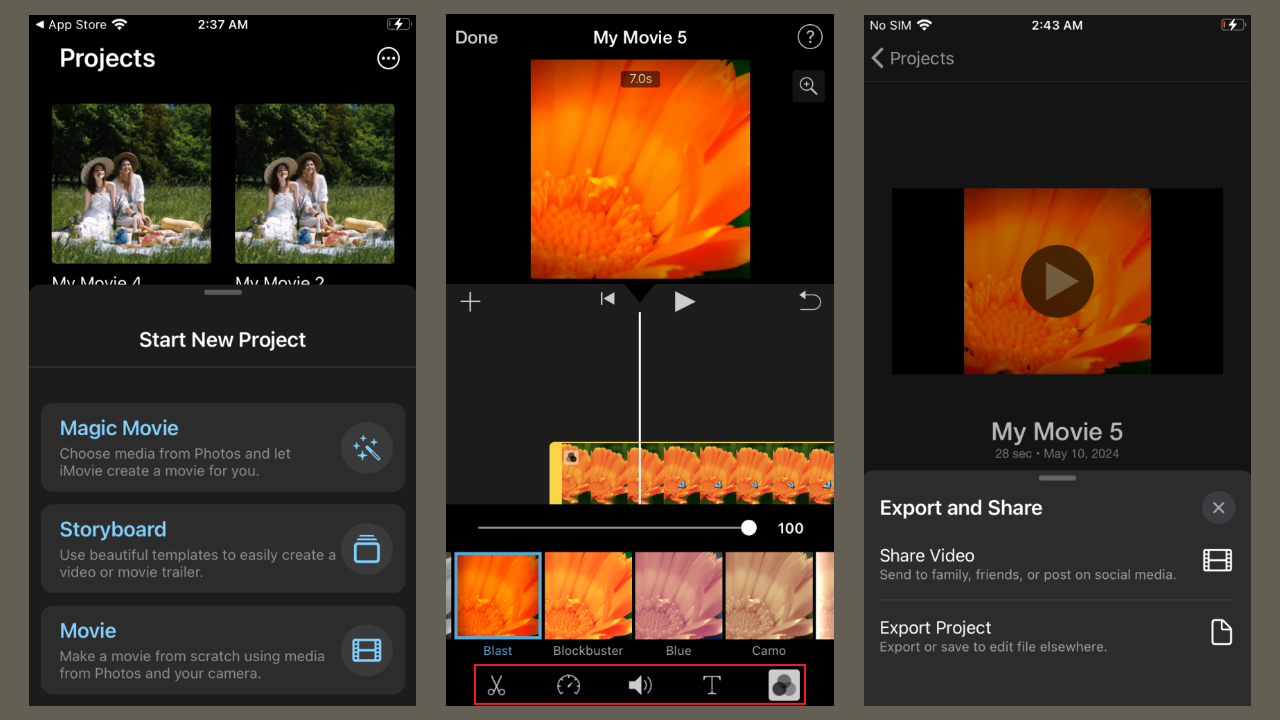Open the Filters tool
This screenshot has width=1280, height=720.
click(x=784, y=685)
